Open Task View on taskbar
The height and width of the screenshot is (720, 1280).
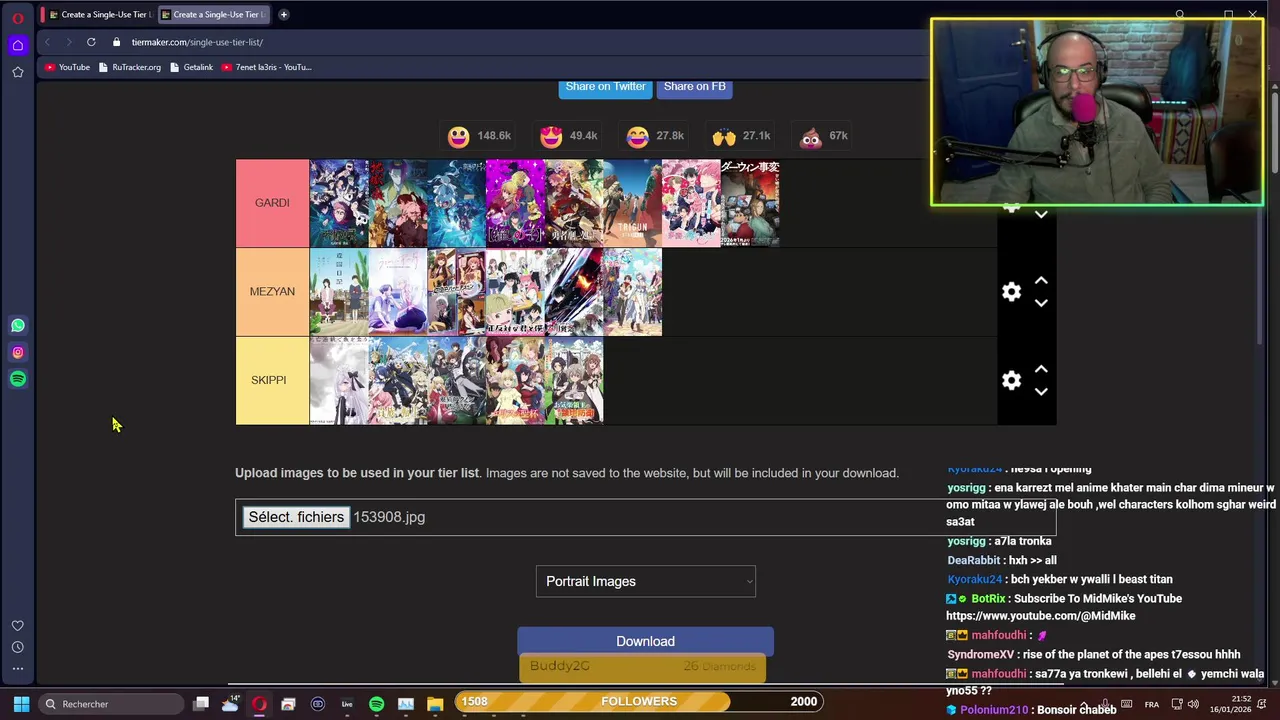(x=201, y=704)
